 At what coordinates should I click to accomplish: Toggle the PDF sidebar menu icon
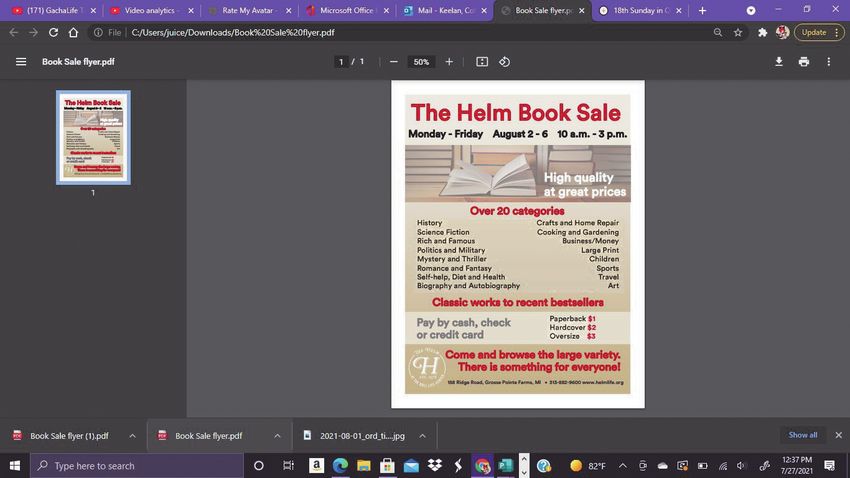21,62
